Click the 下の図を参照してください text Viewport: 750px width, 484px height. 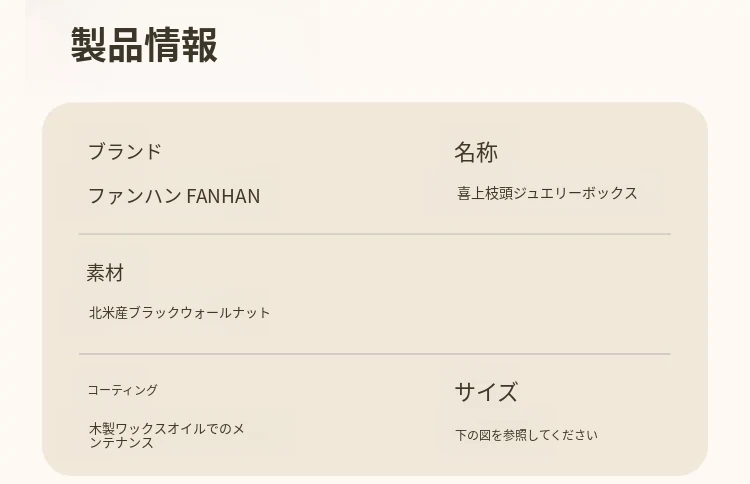click(x=526, y=435)
